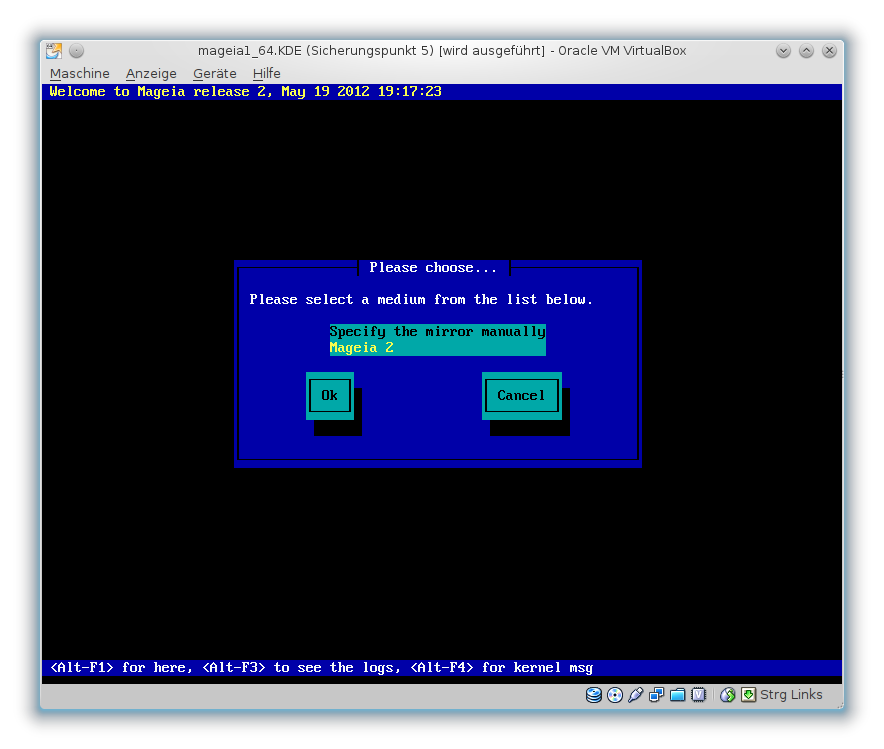Click the keyboard capture green arrow icon
Screen dimensions: 884x749
pos(748,695)
